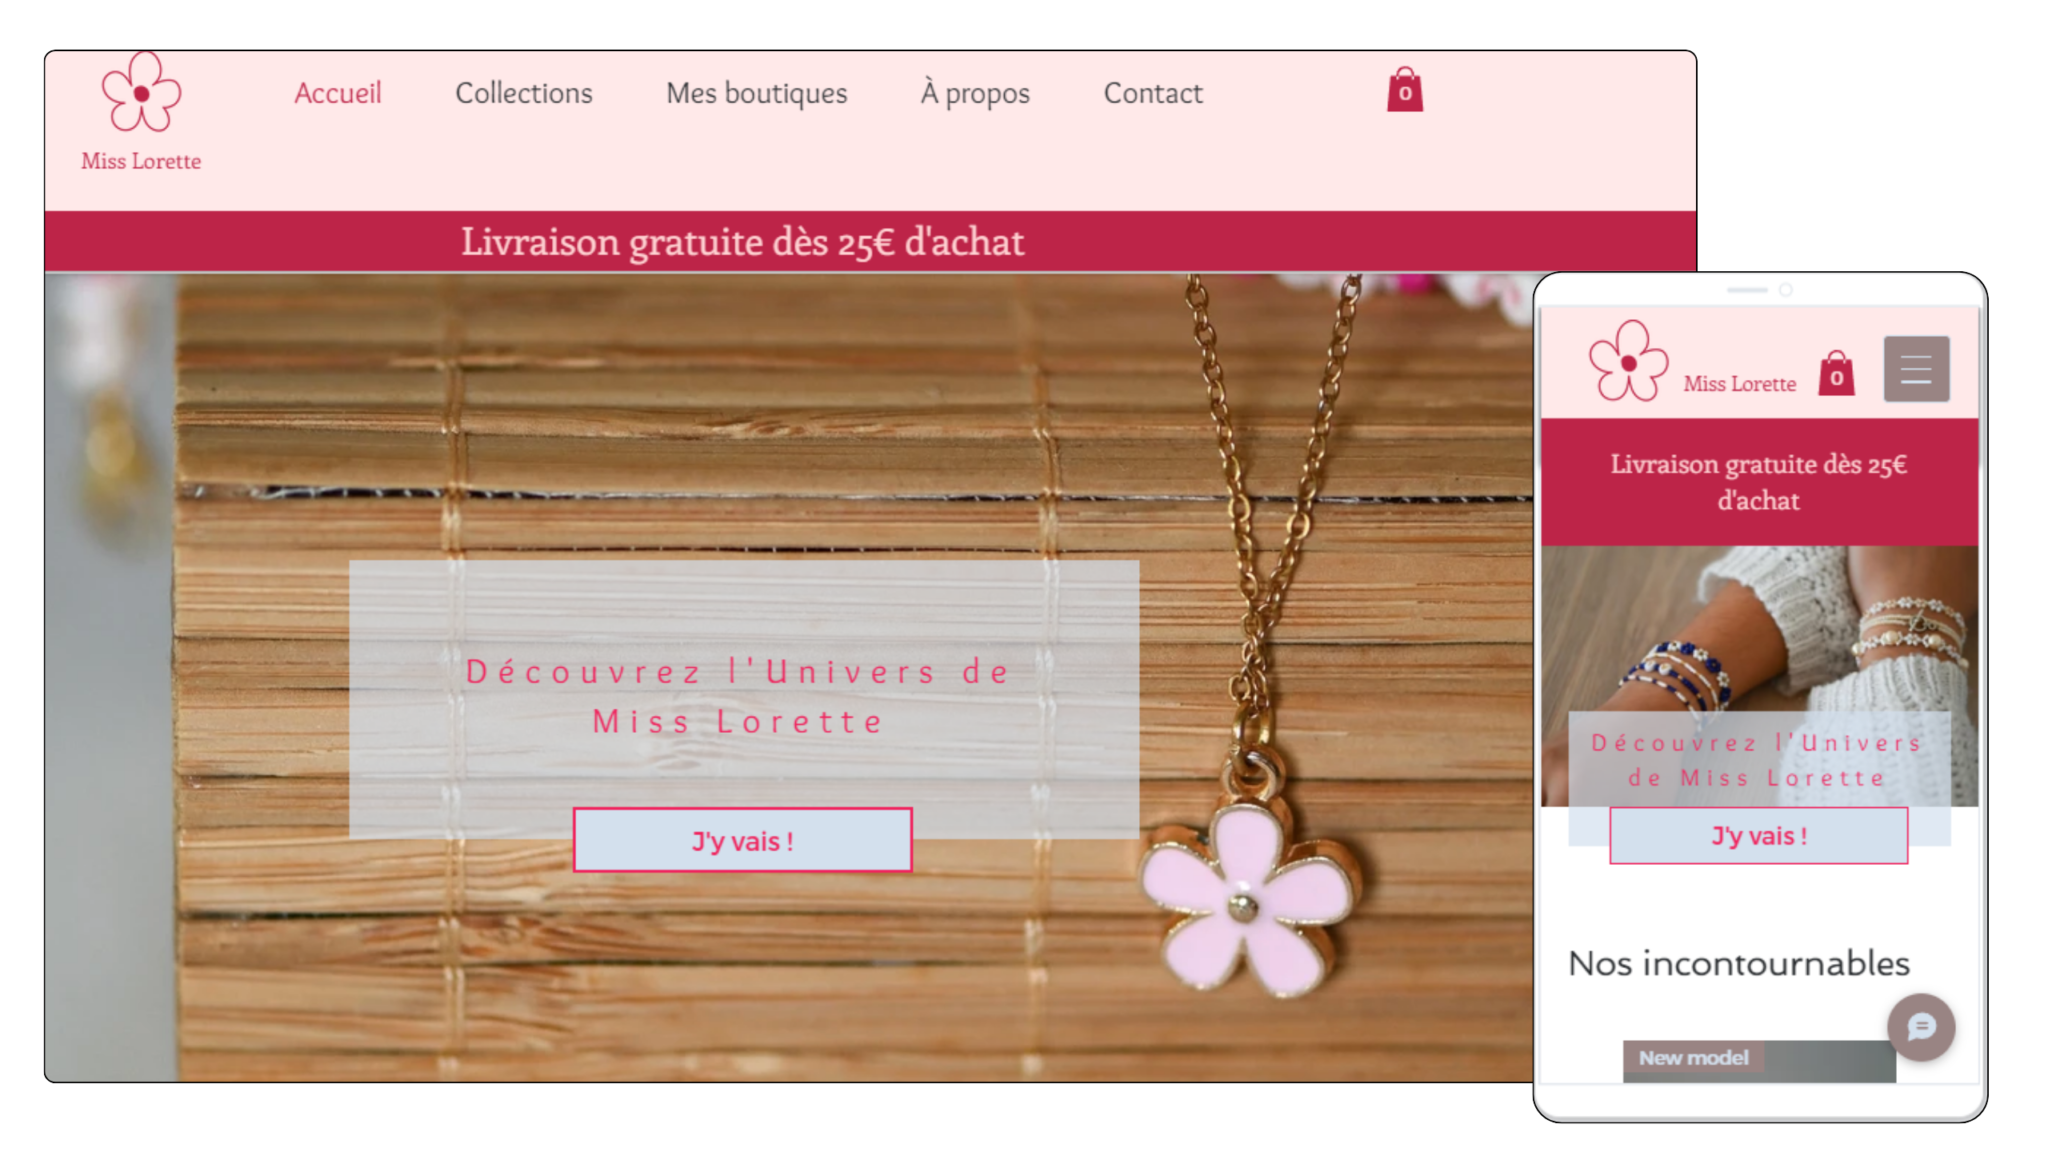Select Accueil in the navigation menu
Screen dimensions: 2048x1152
(x=337, y=93)
